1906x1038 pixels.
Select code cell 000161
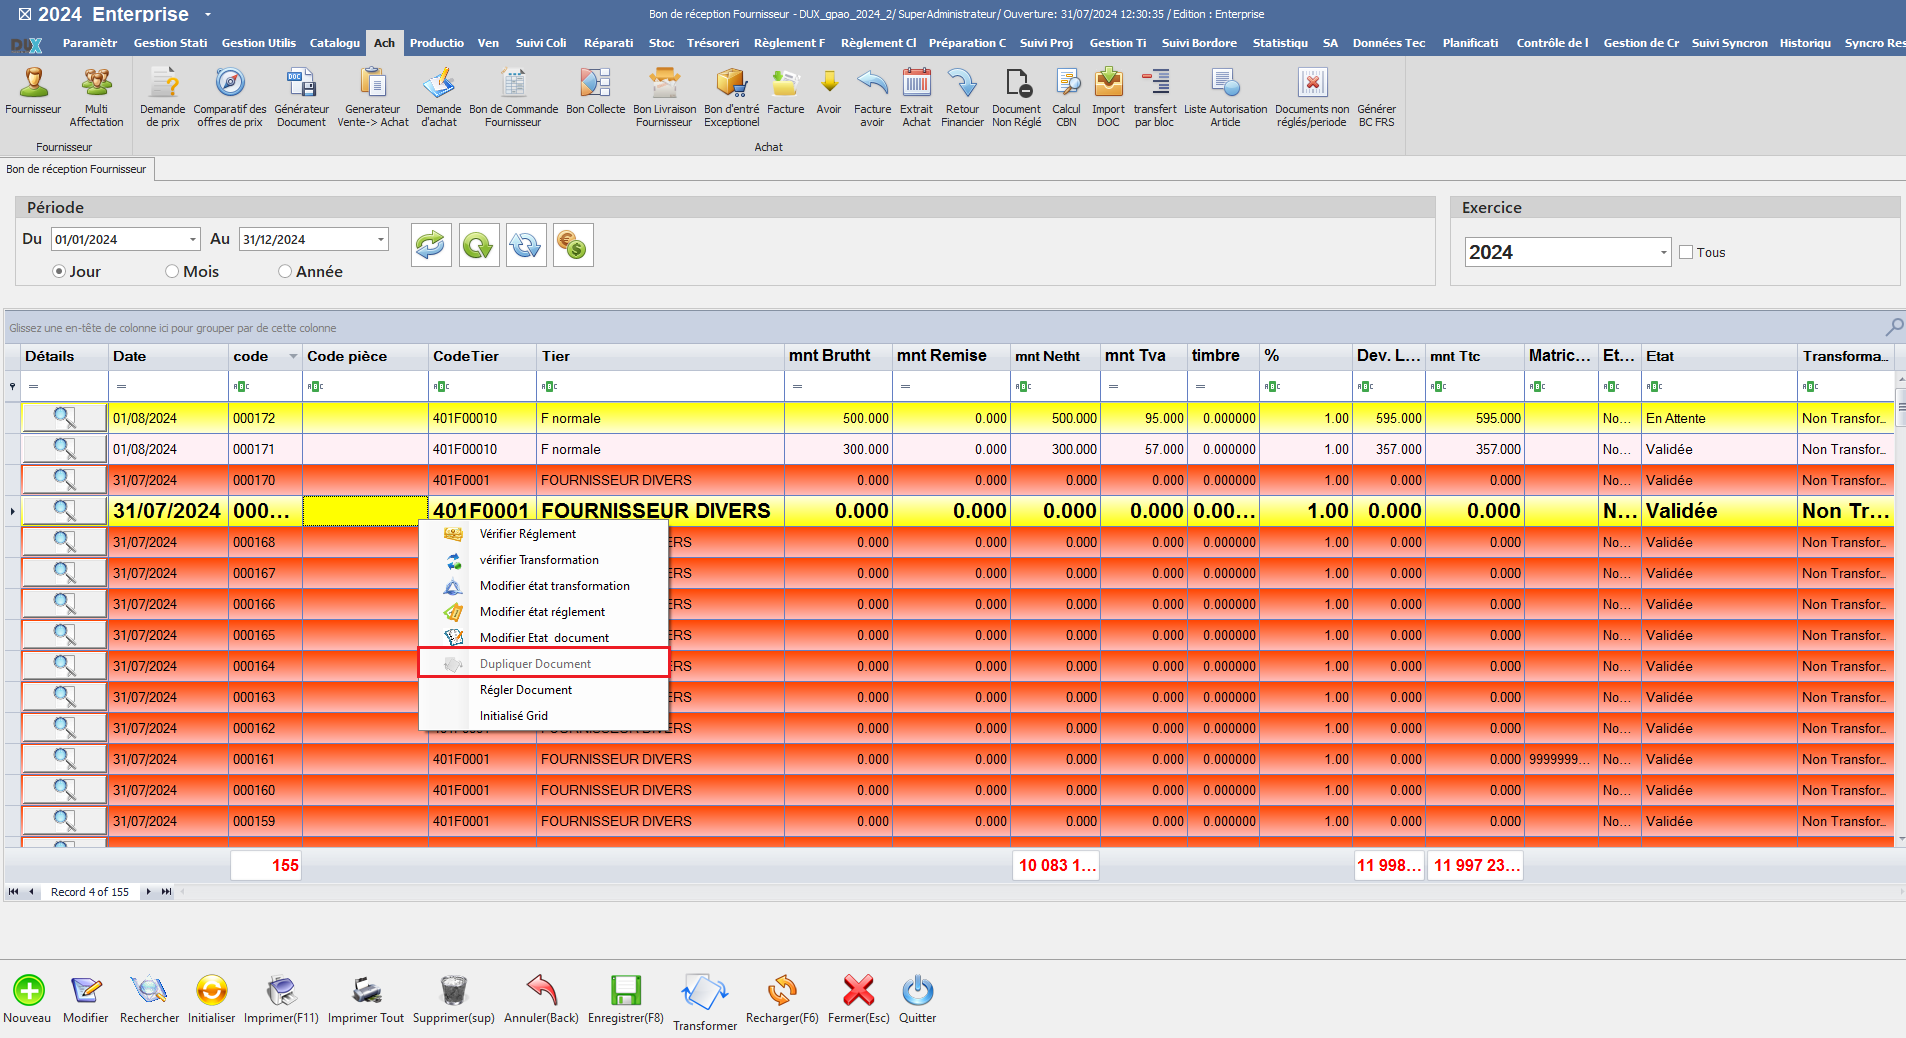265,759
